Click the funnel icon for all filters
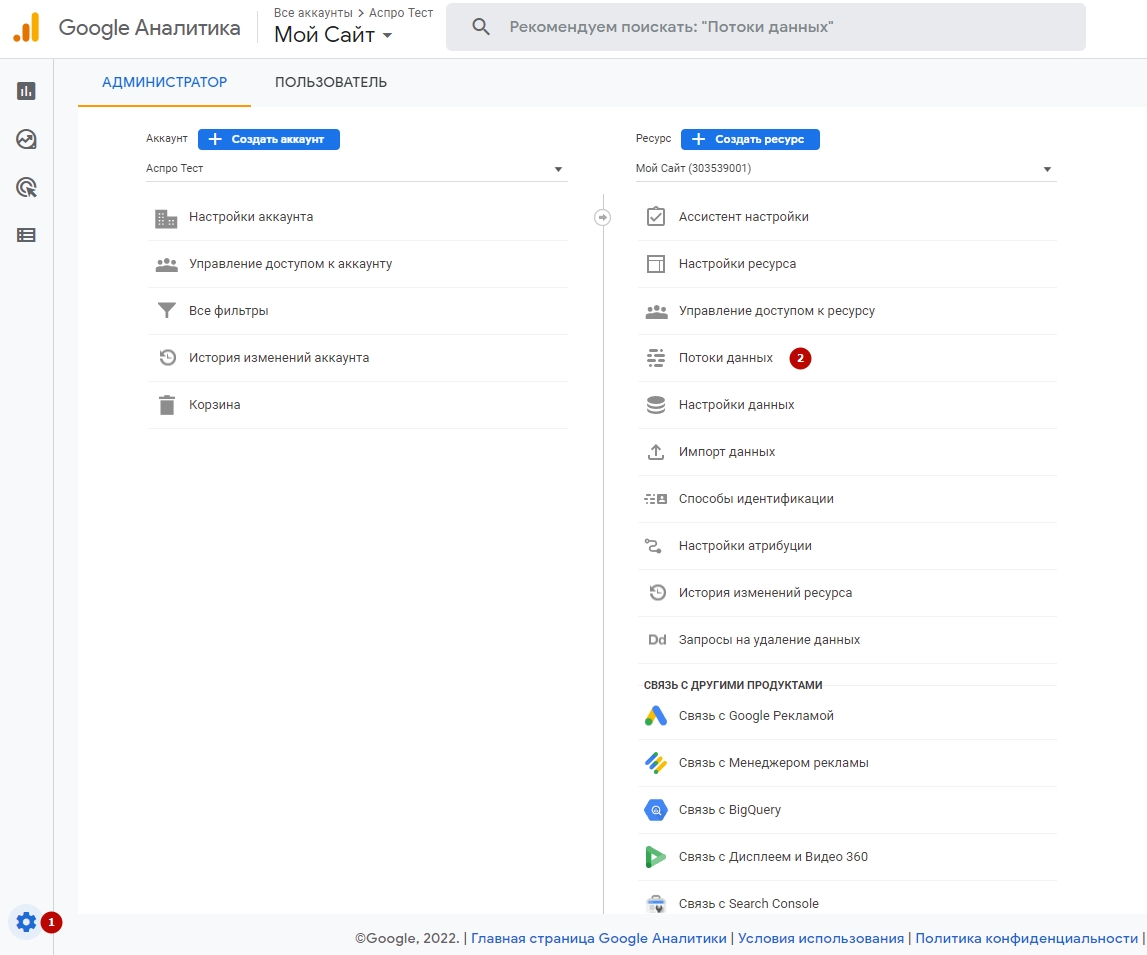The width and height of the screenshot is (1147, 955). click(167, 311)
